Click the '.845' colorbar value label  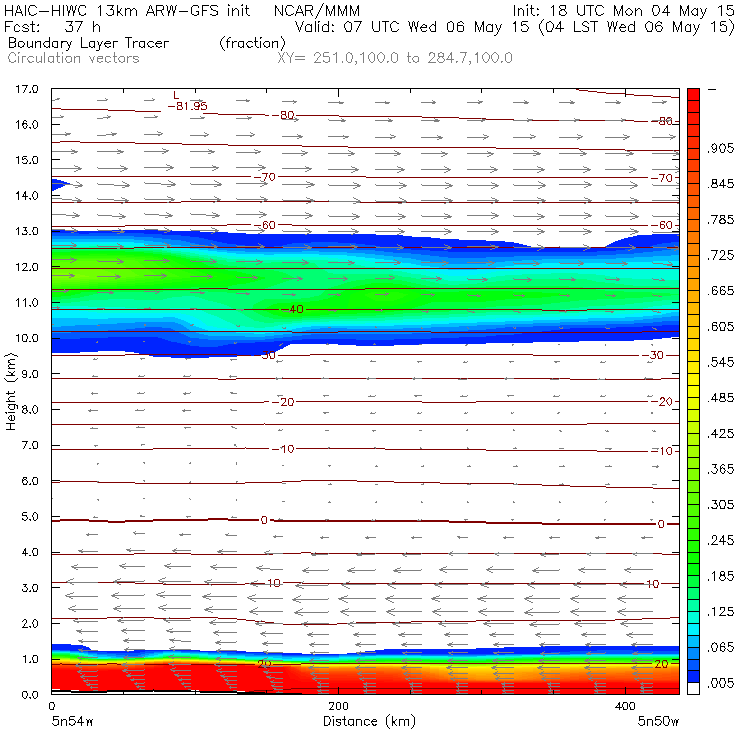tap(720, 184)
